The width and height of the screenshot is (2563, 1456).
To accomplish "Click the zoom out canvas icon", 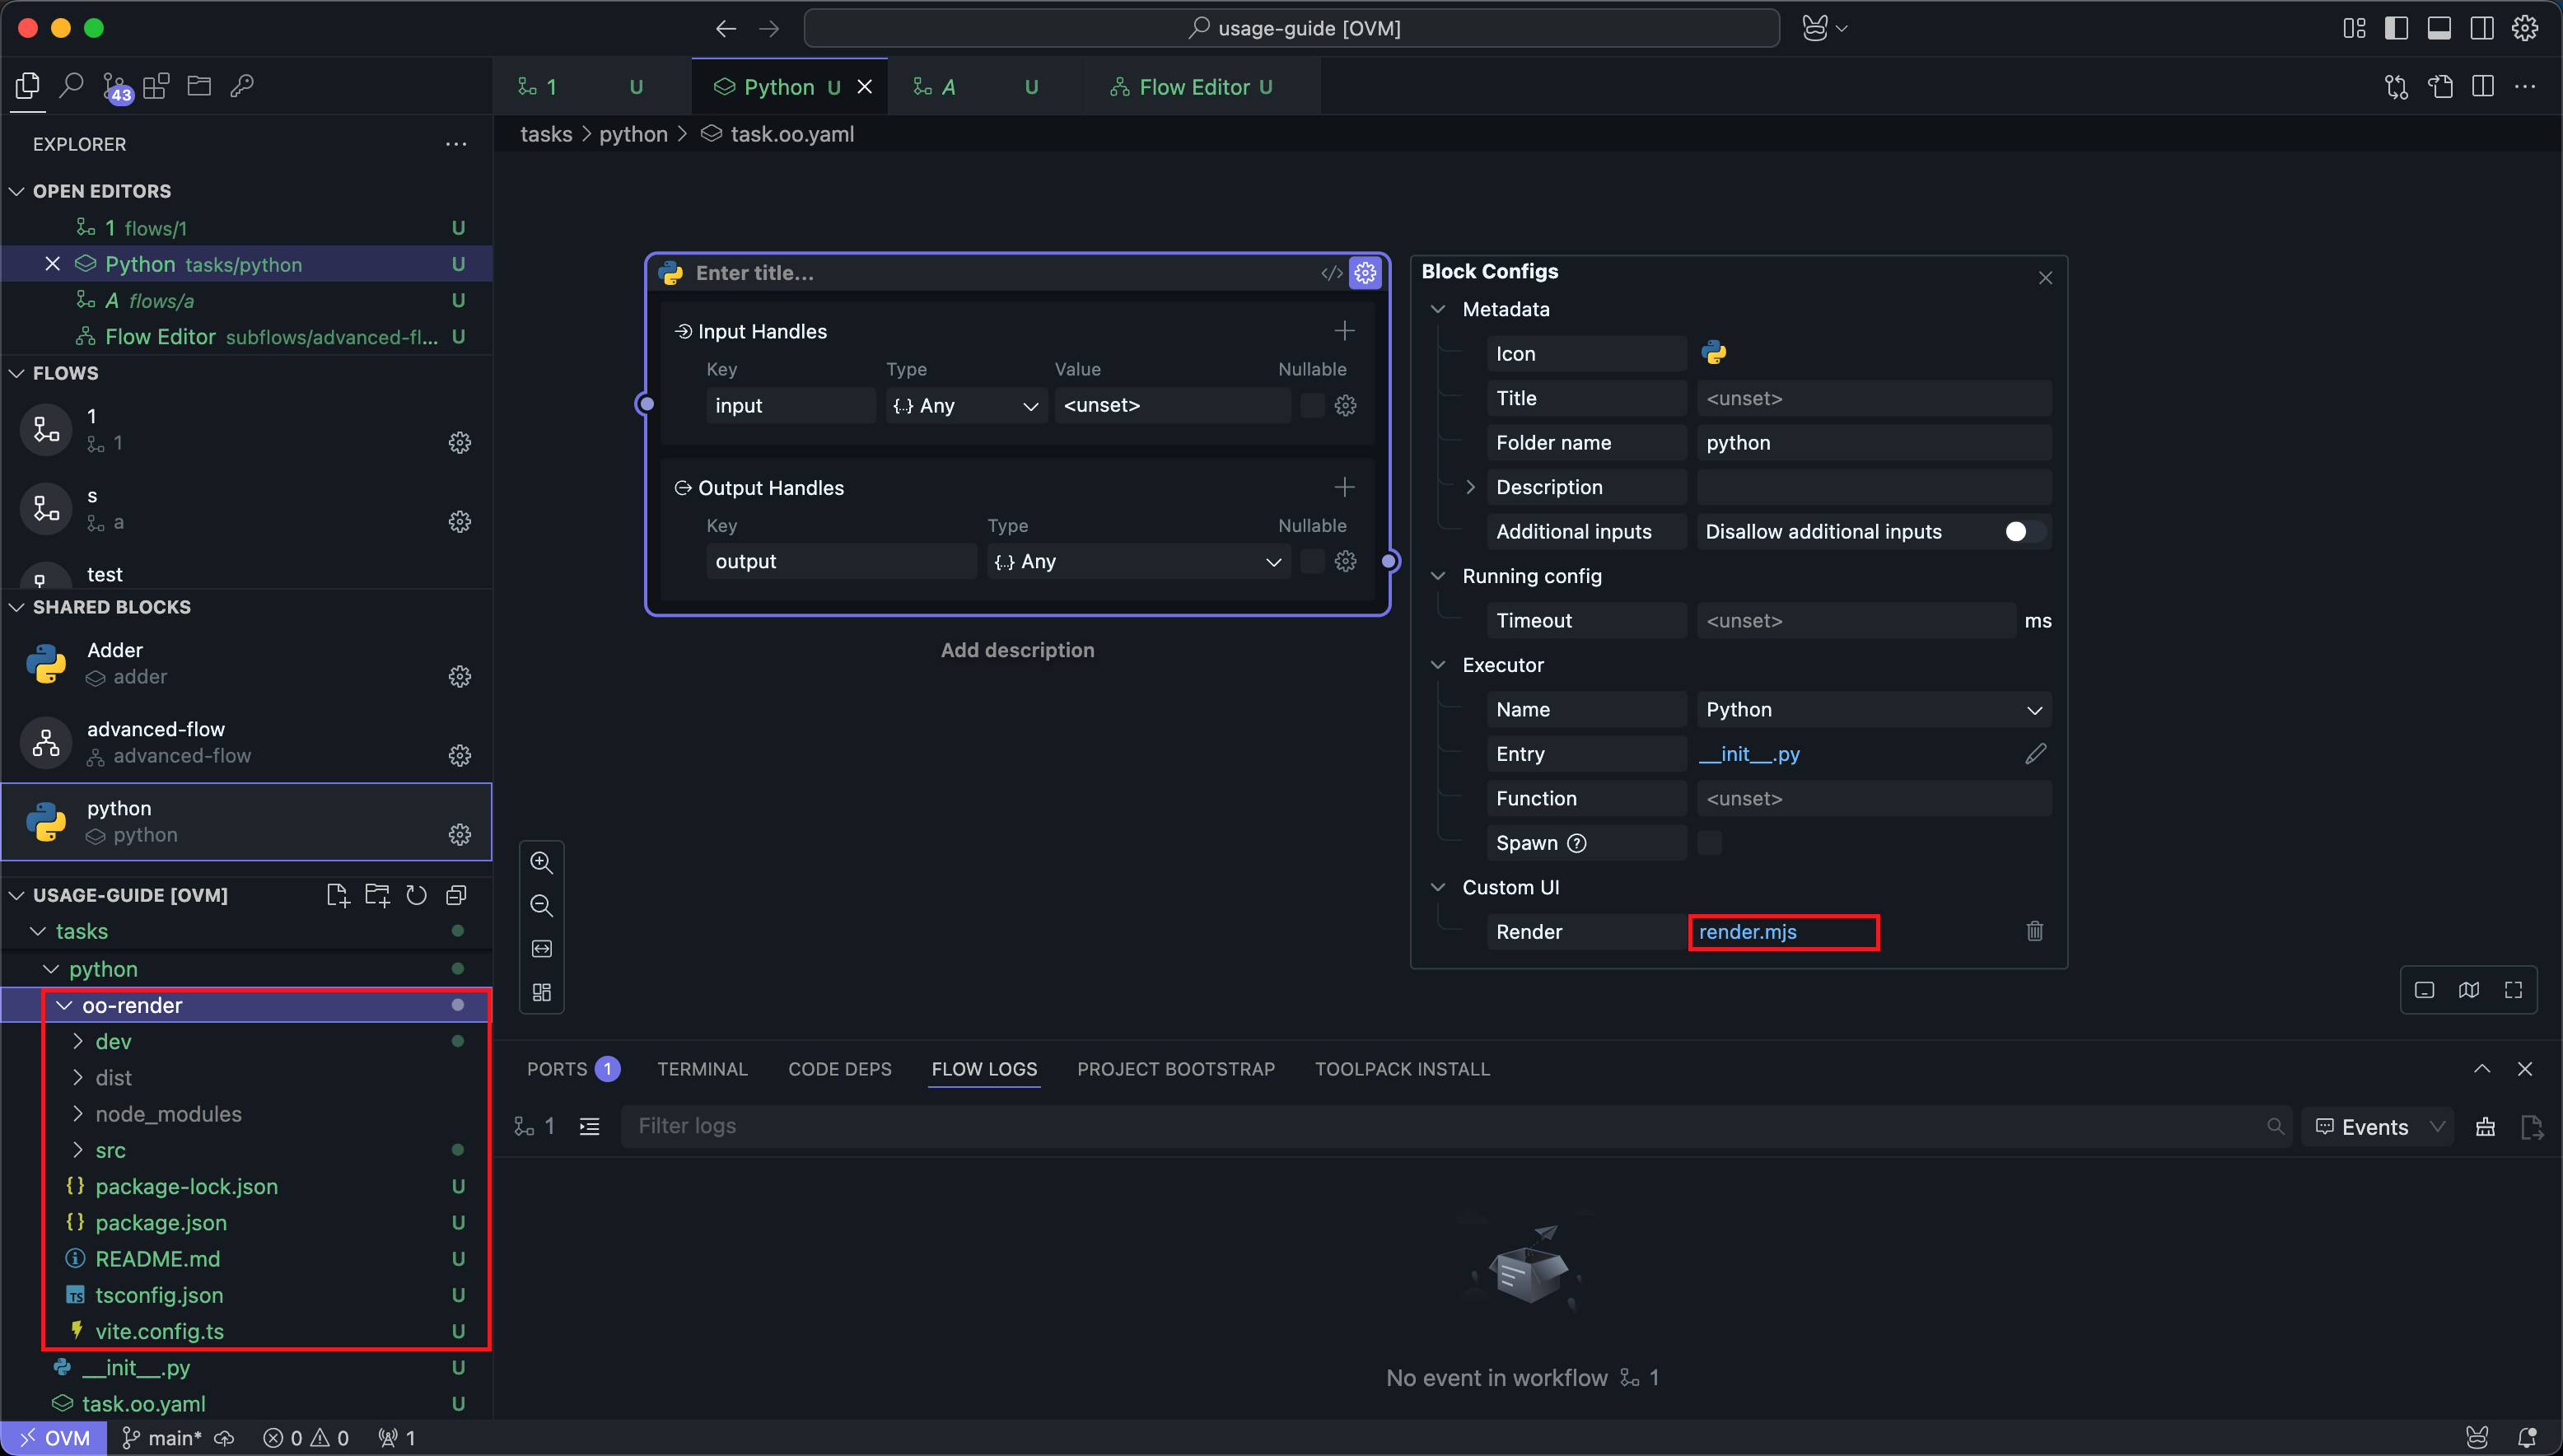I will pos(541,905).
